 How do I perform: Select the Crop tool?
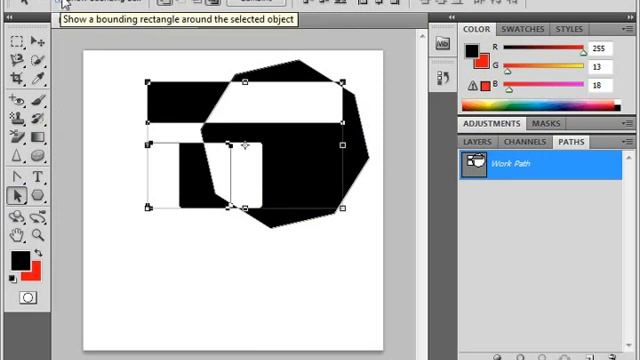pyautogui.click(x=17, y=78)
